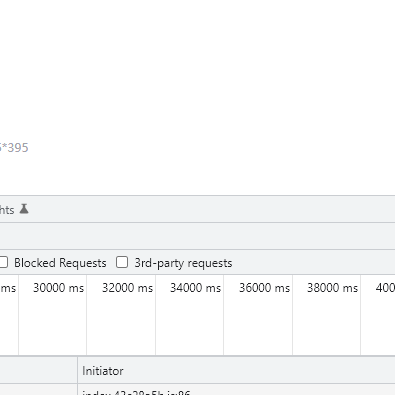Click the dimension text ending in *395
This screenshot has height=395, width=395.
14,148
